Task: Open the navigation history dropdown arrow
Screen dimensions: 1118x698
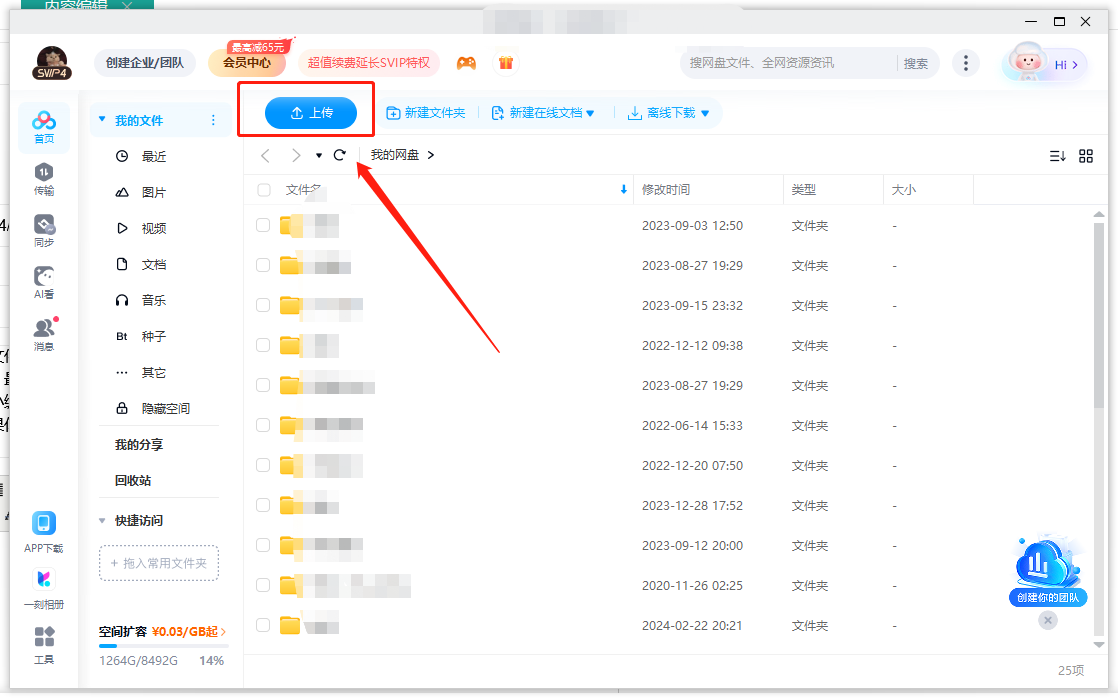Action: (319, 155)
